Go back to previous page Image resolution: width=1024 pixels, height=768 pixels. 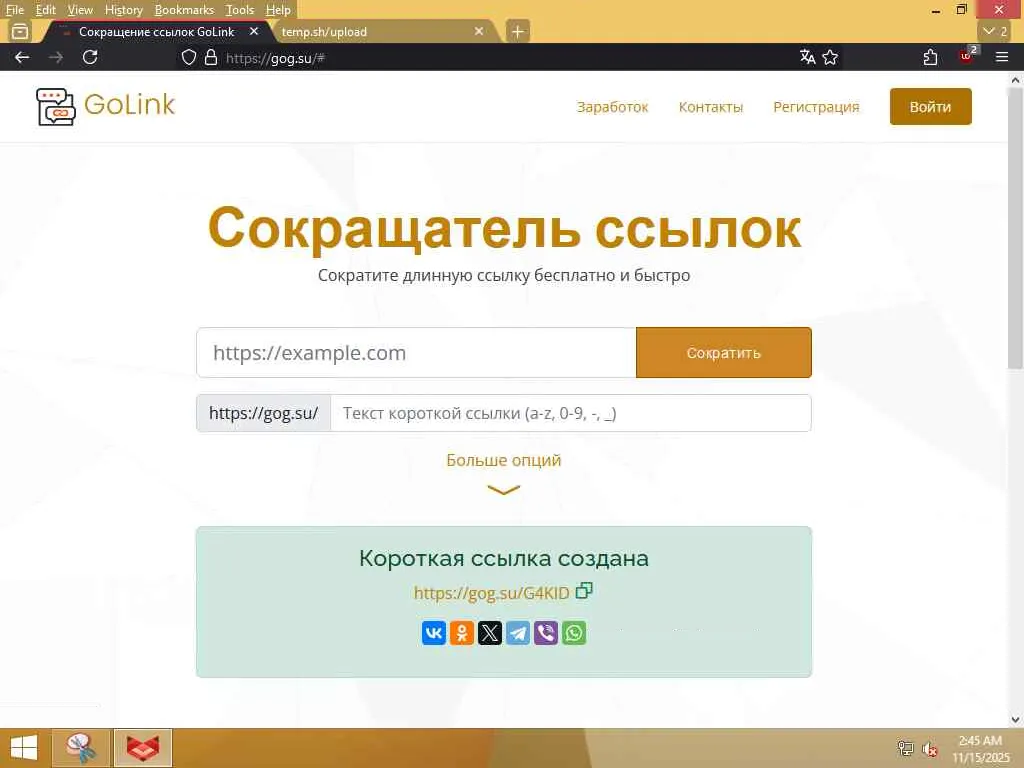[22, 57]
